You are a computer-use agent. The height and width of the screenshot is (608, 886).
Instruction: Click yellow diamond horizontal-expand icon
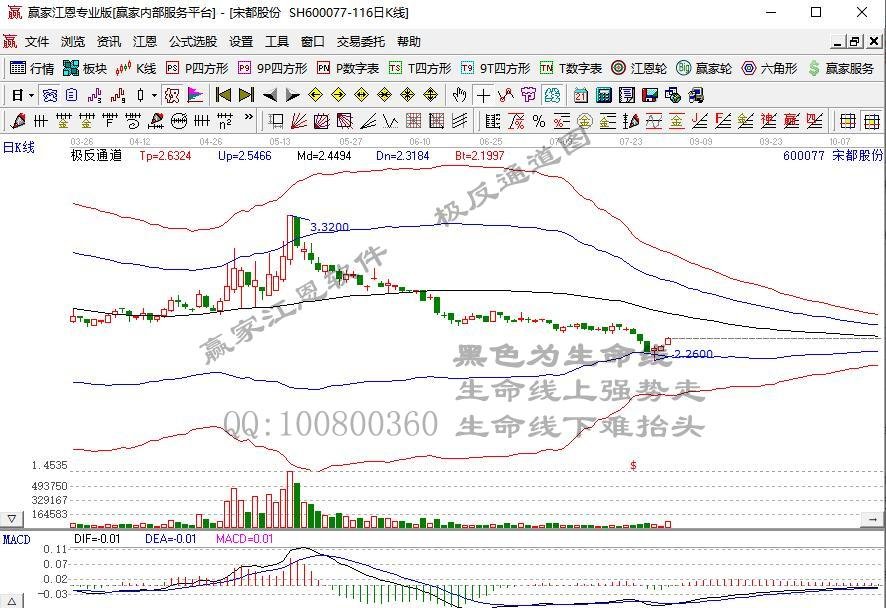[362, 95]
